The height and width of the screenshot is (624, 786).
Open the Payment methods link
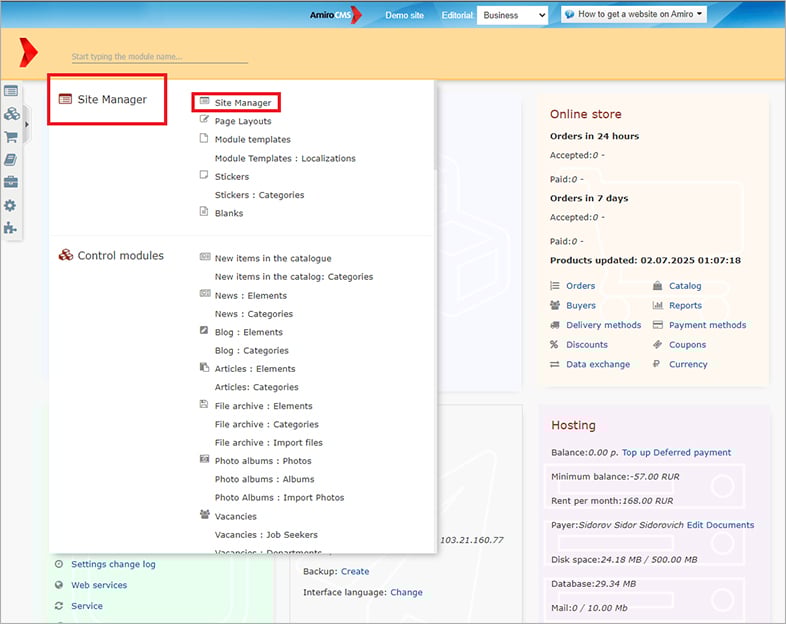coord(707,325)
